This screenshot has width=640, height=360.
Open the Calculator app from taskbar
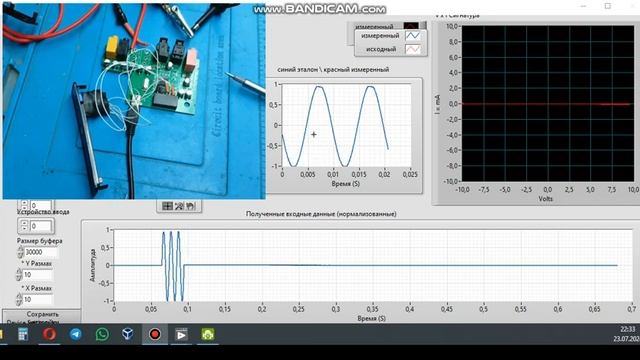coord(23,334)
